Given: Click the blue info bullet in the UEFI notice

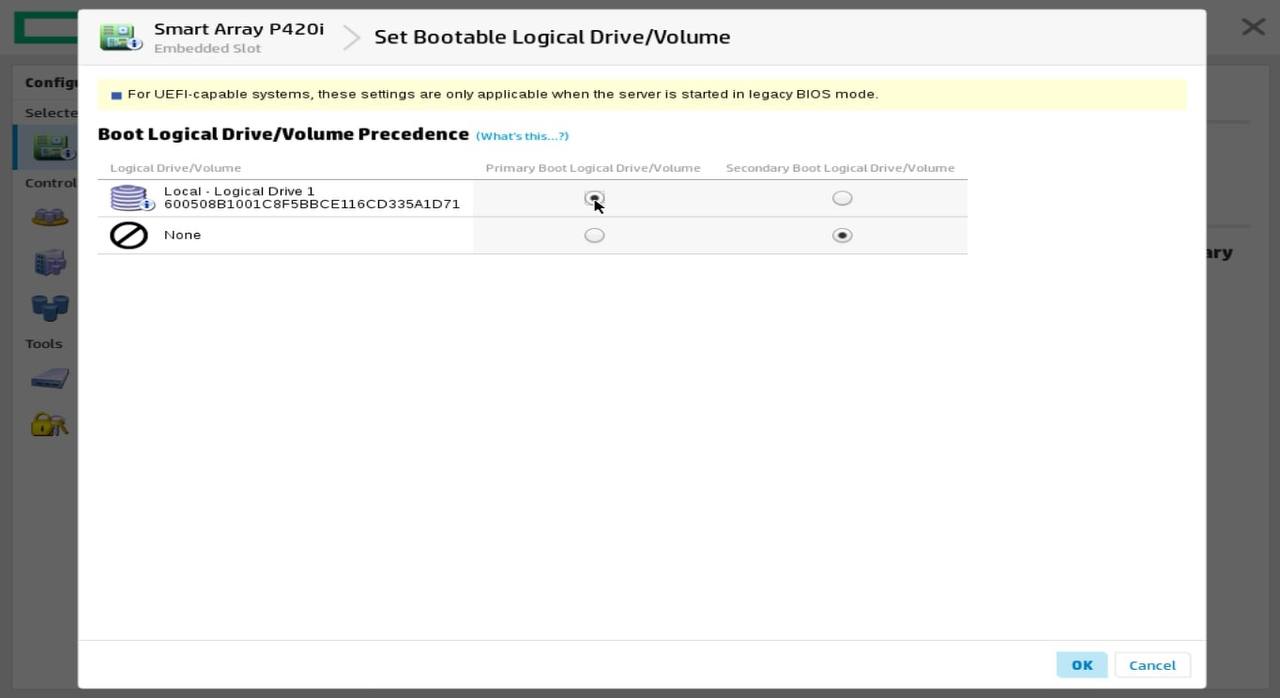Looking at the screenshot, I should tap(116, 95).
